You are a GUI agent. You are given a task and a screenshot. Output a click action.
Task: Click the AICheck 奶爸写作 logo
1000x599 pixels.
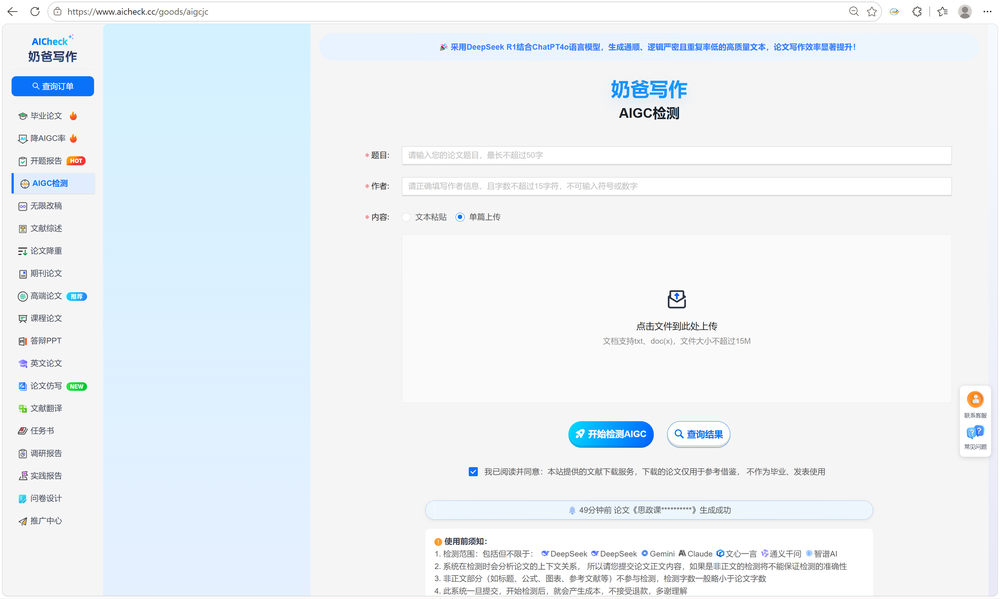click(x=52, y=49)
